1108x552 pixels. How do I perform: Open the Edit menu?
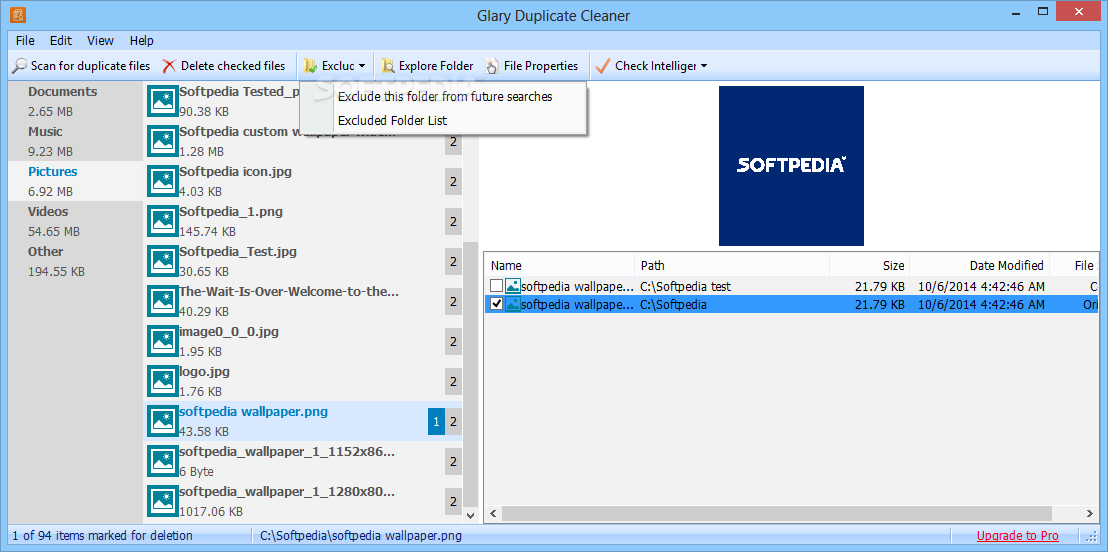[x=61, y=40]
